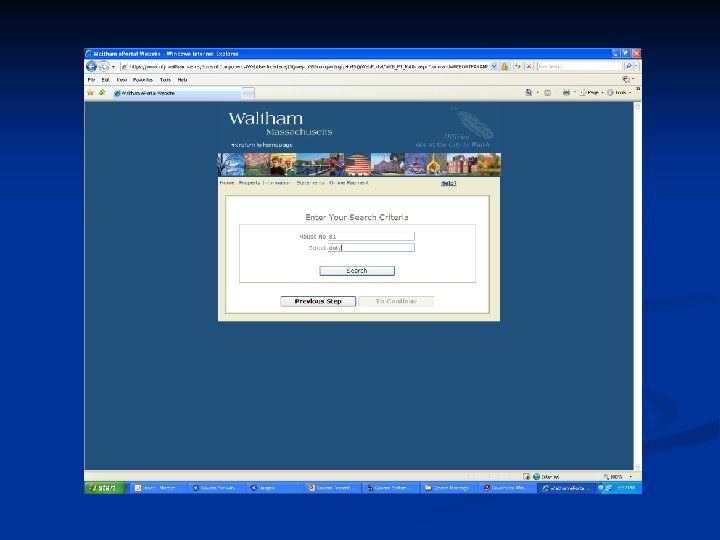This screenshot has width=720, height=540.
Task: Click the House No input field
Action: 371,236
